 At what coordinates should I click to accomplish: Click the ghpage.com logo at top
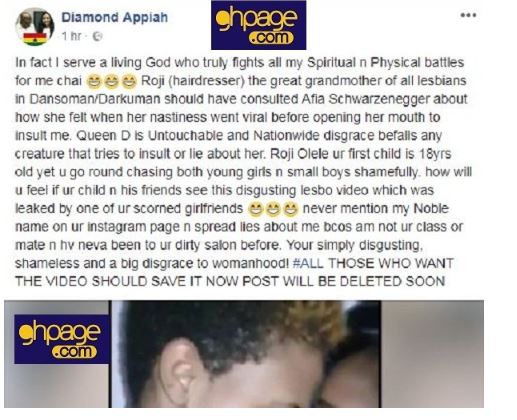258,25
